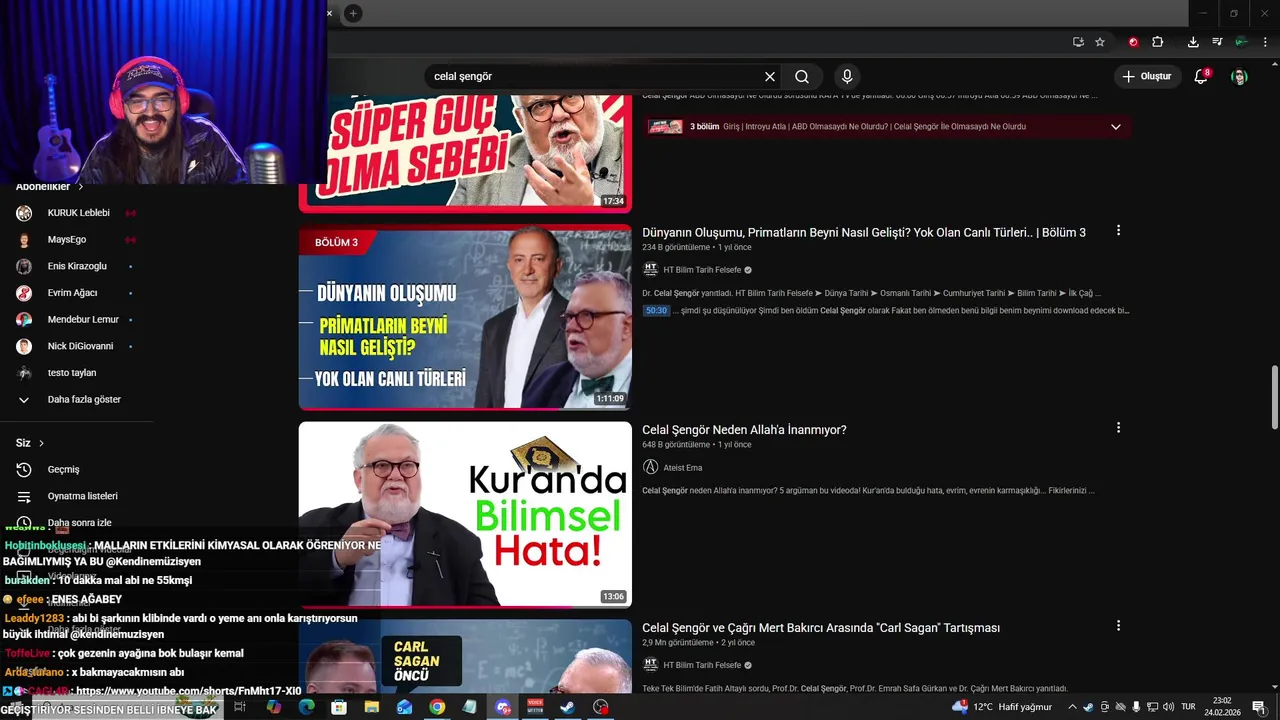Open subscription Enis Kirazoglu

[77, 266]
